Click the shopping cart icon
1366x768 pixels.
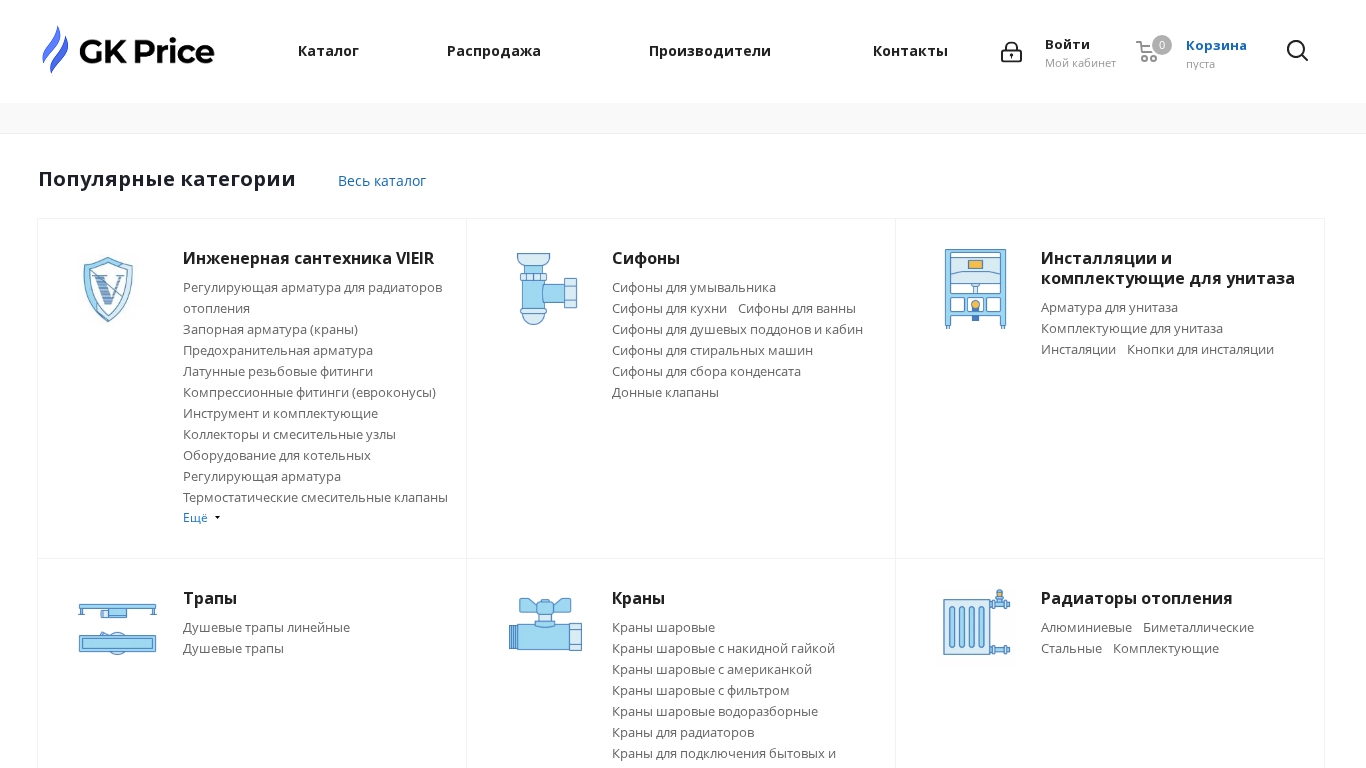click(x=1148, y=52)
